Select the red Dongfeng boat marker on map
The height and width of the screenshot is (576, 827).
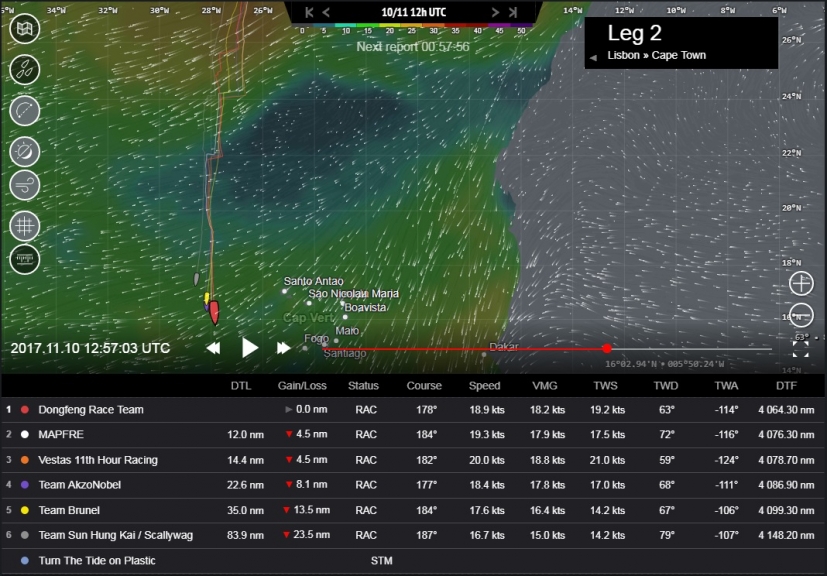click(214, 313)
